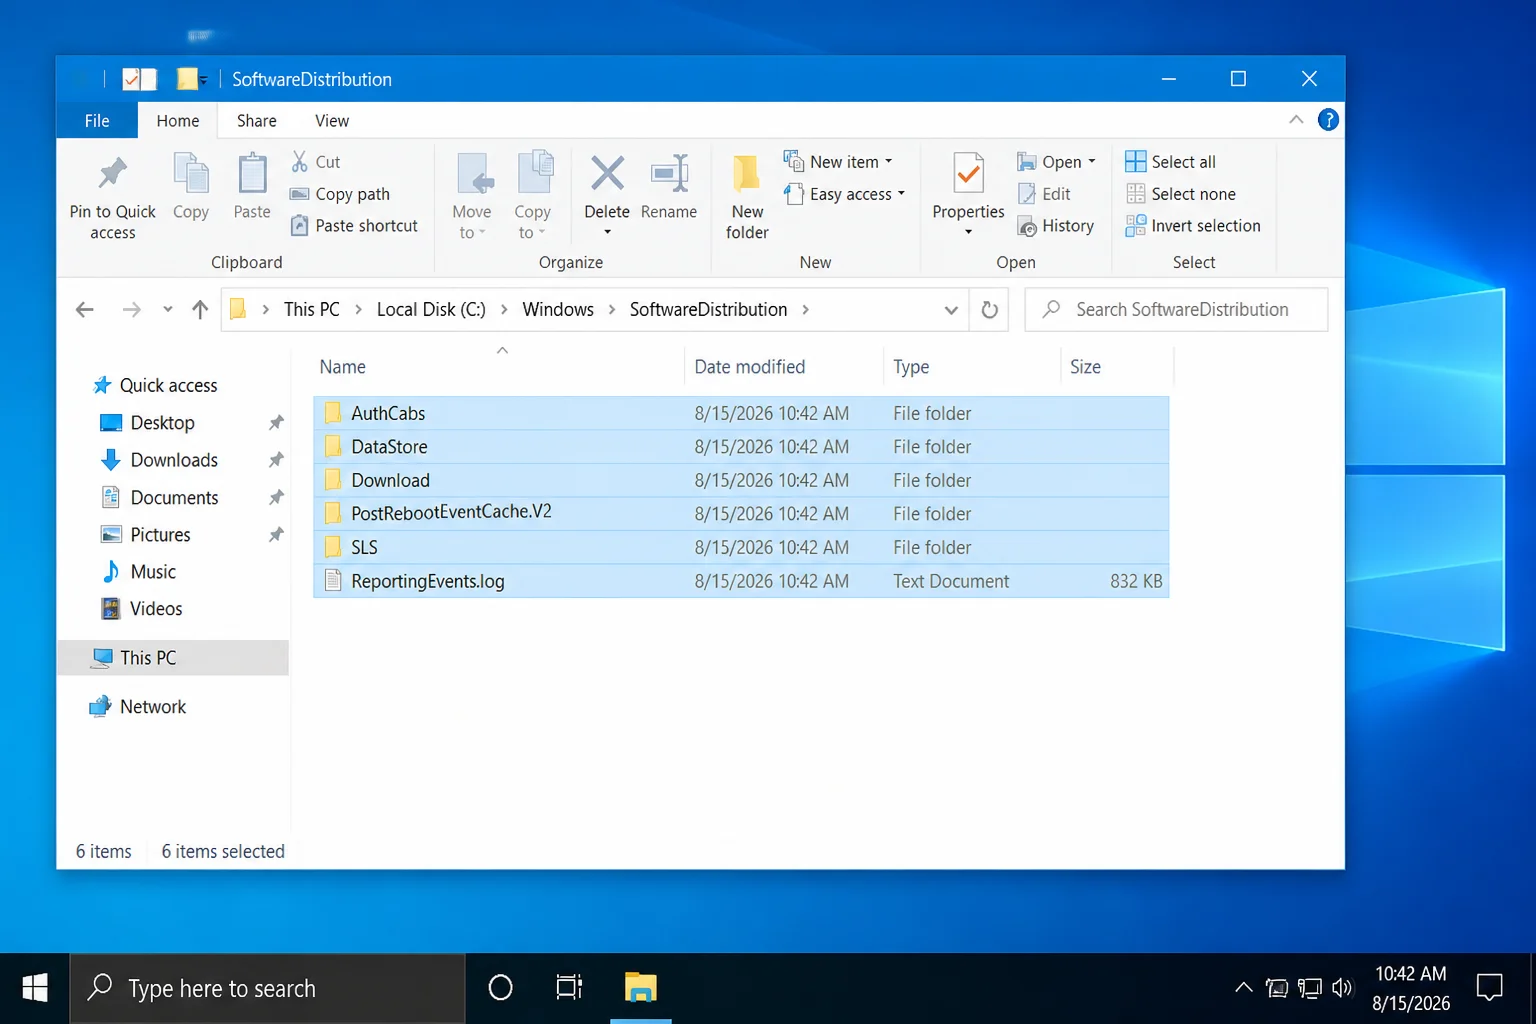Select the SLS folder
The image size is (1536, 1024).
pyautogui.click(x=741, y=547)
